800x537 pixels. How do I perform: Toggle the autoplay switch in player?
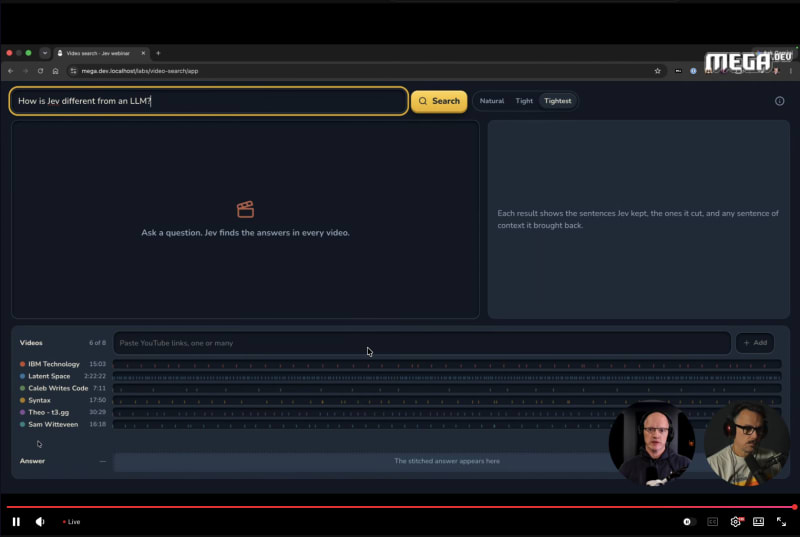tap(689, 522)
